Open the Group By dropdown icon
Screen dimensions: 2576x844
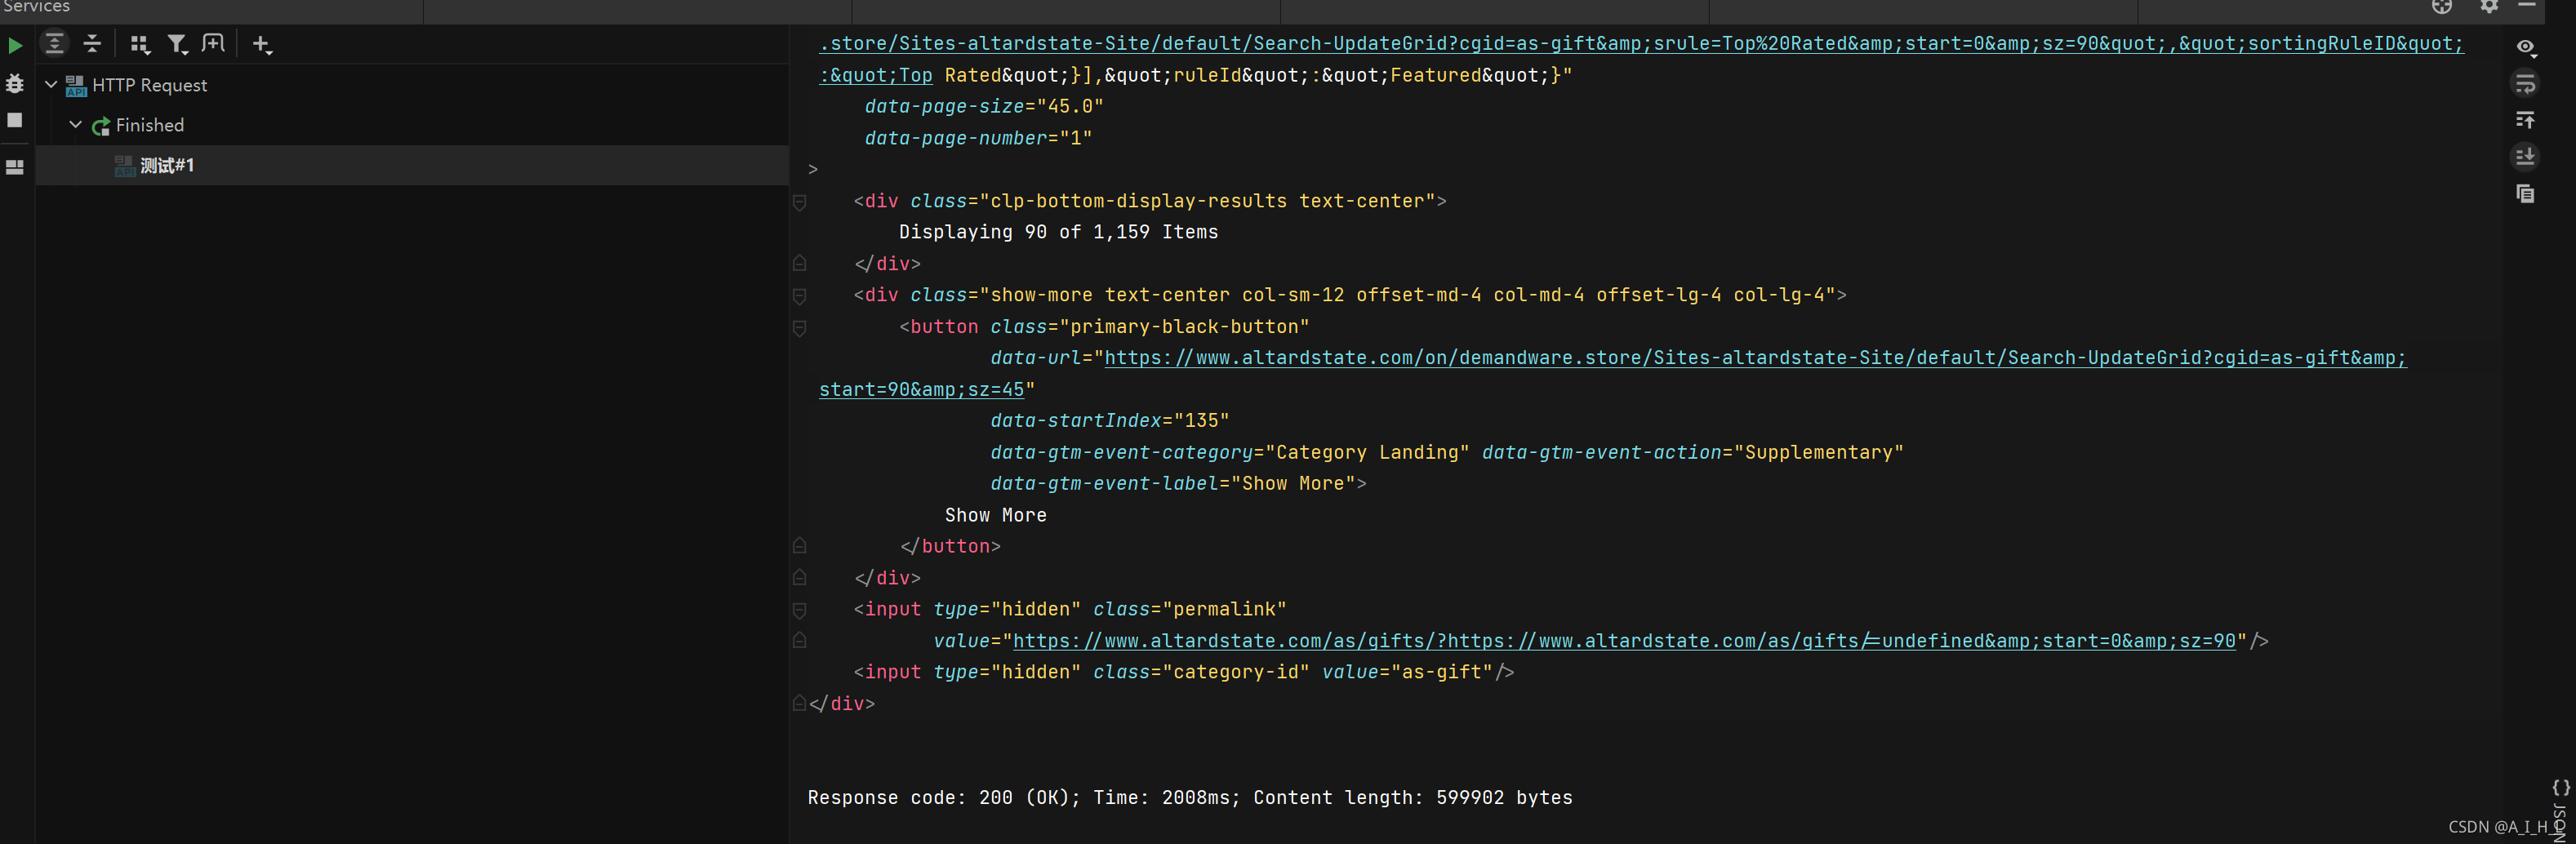coord(140,44)
